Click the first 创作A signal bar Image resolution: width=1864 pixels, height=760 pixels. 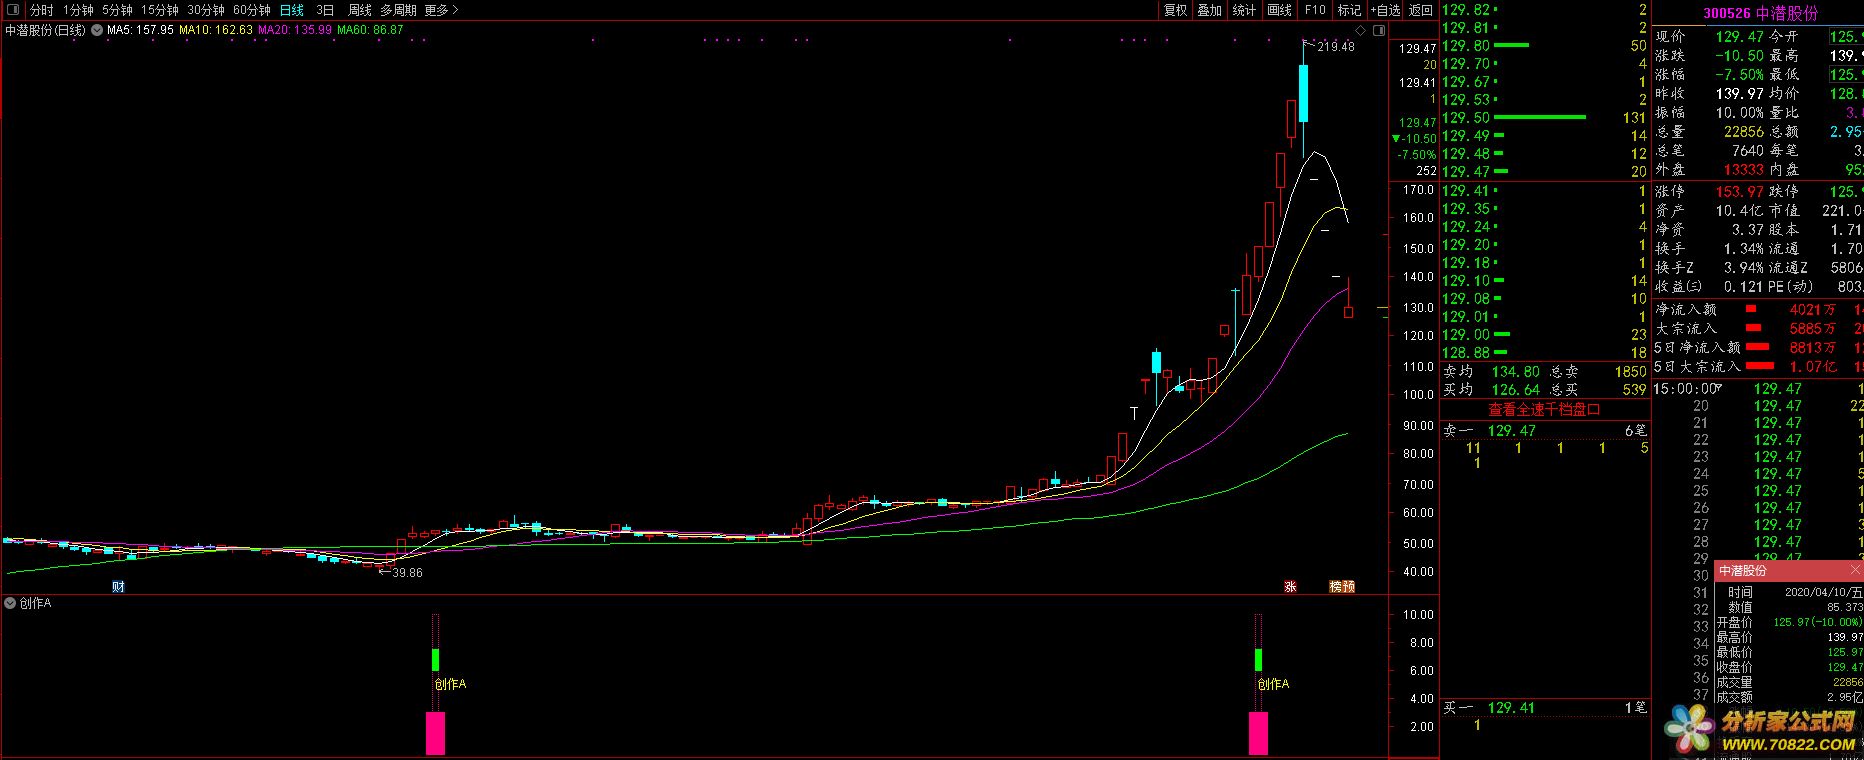[435, 733]
